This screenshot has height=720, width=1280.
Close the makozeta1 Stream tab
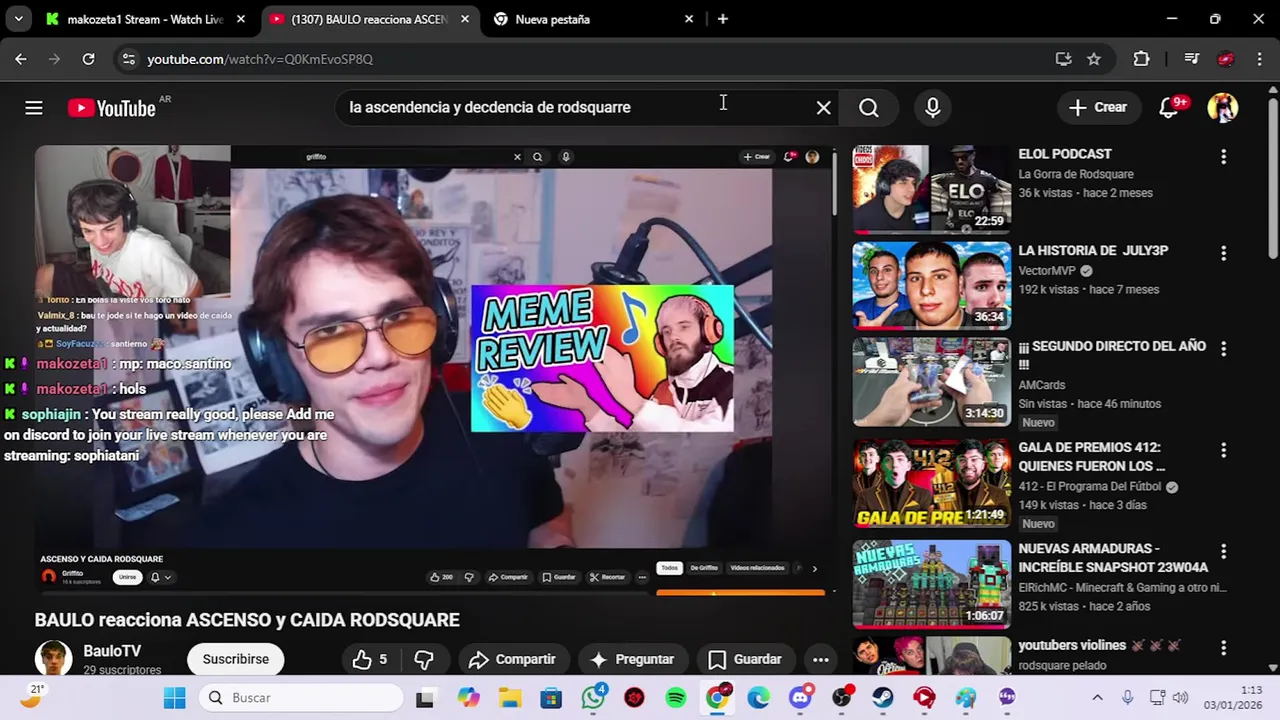240,19
